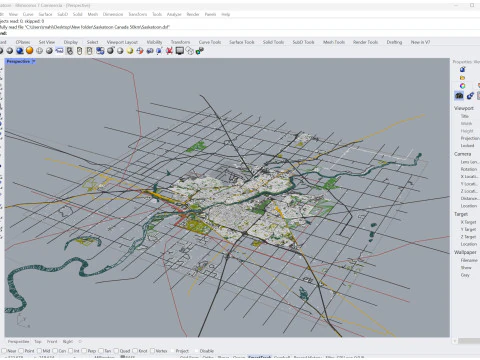Viewport: 480px width, 360px height.
Task: Click the blue rendered sphere display icon
Action: click(20, 51)
